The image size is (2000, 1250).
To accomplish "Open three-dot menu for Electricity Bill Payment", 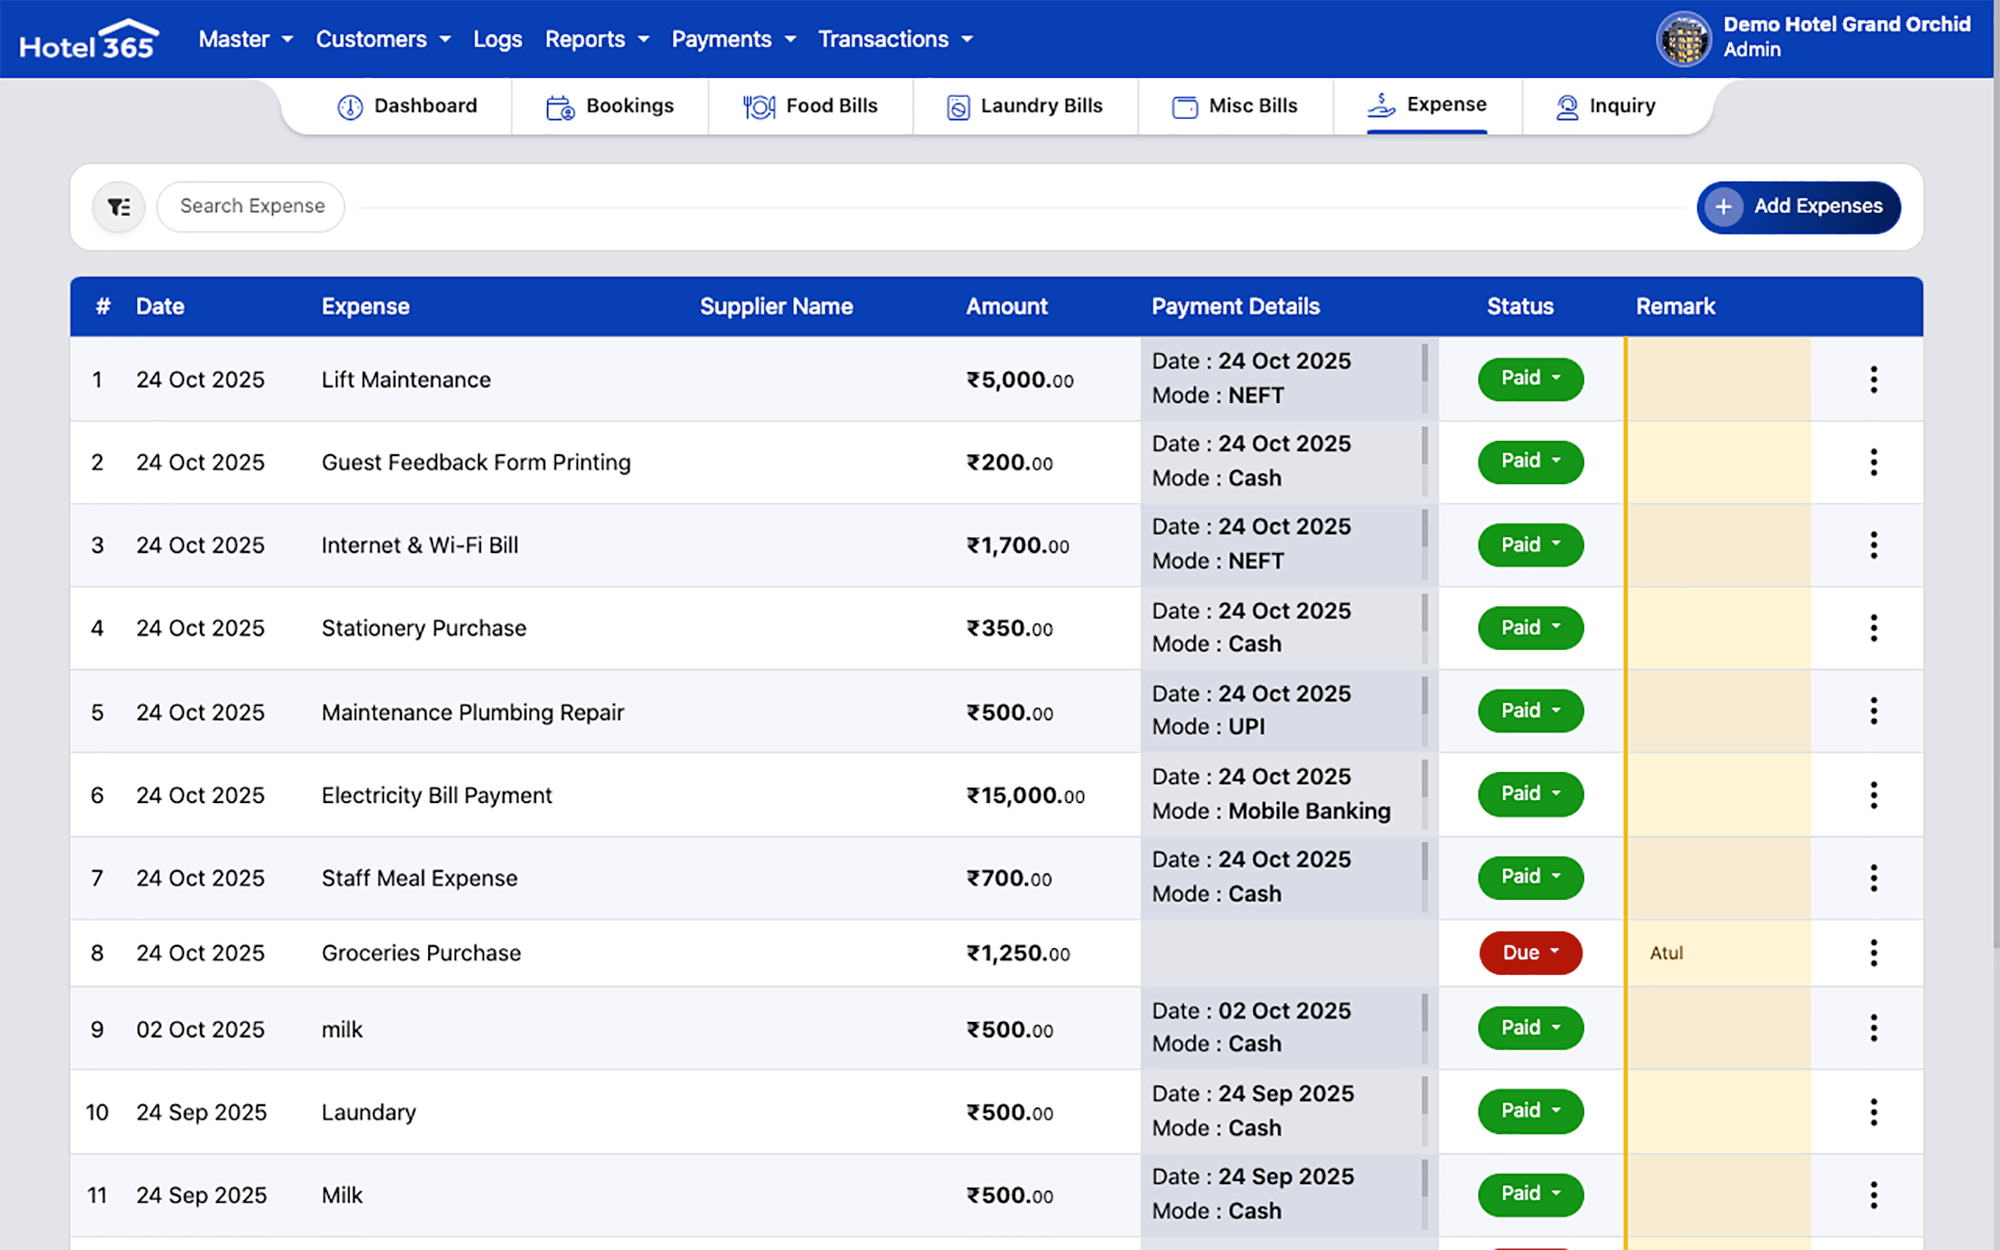I will [1873, 795].
